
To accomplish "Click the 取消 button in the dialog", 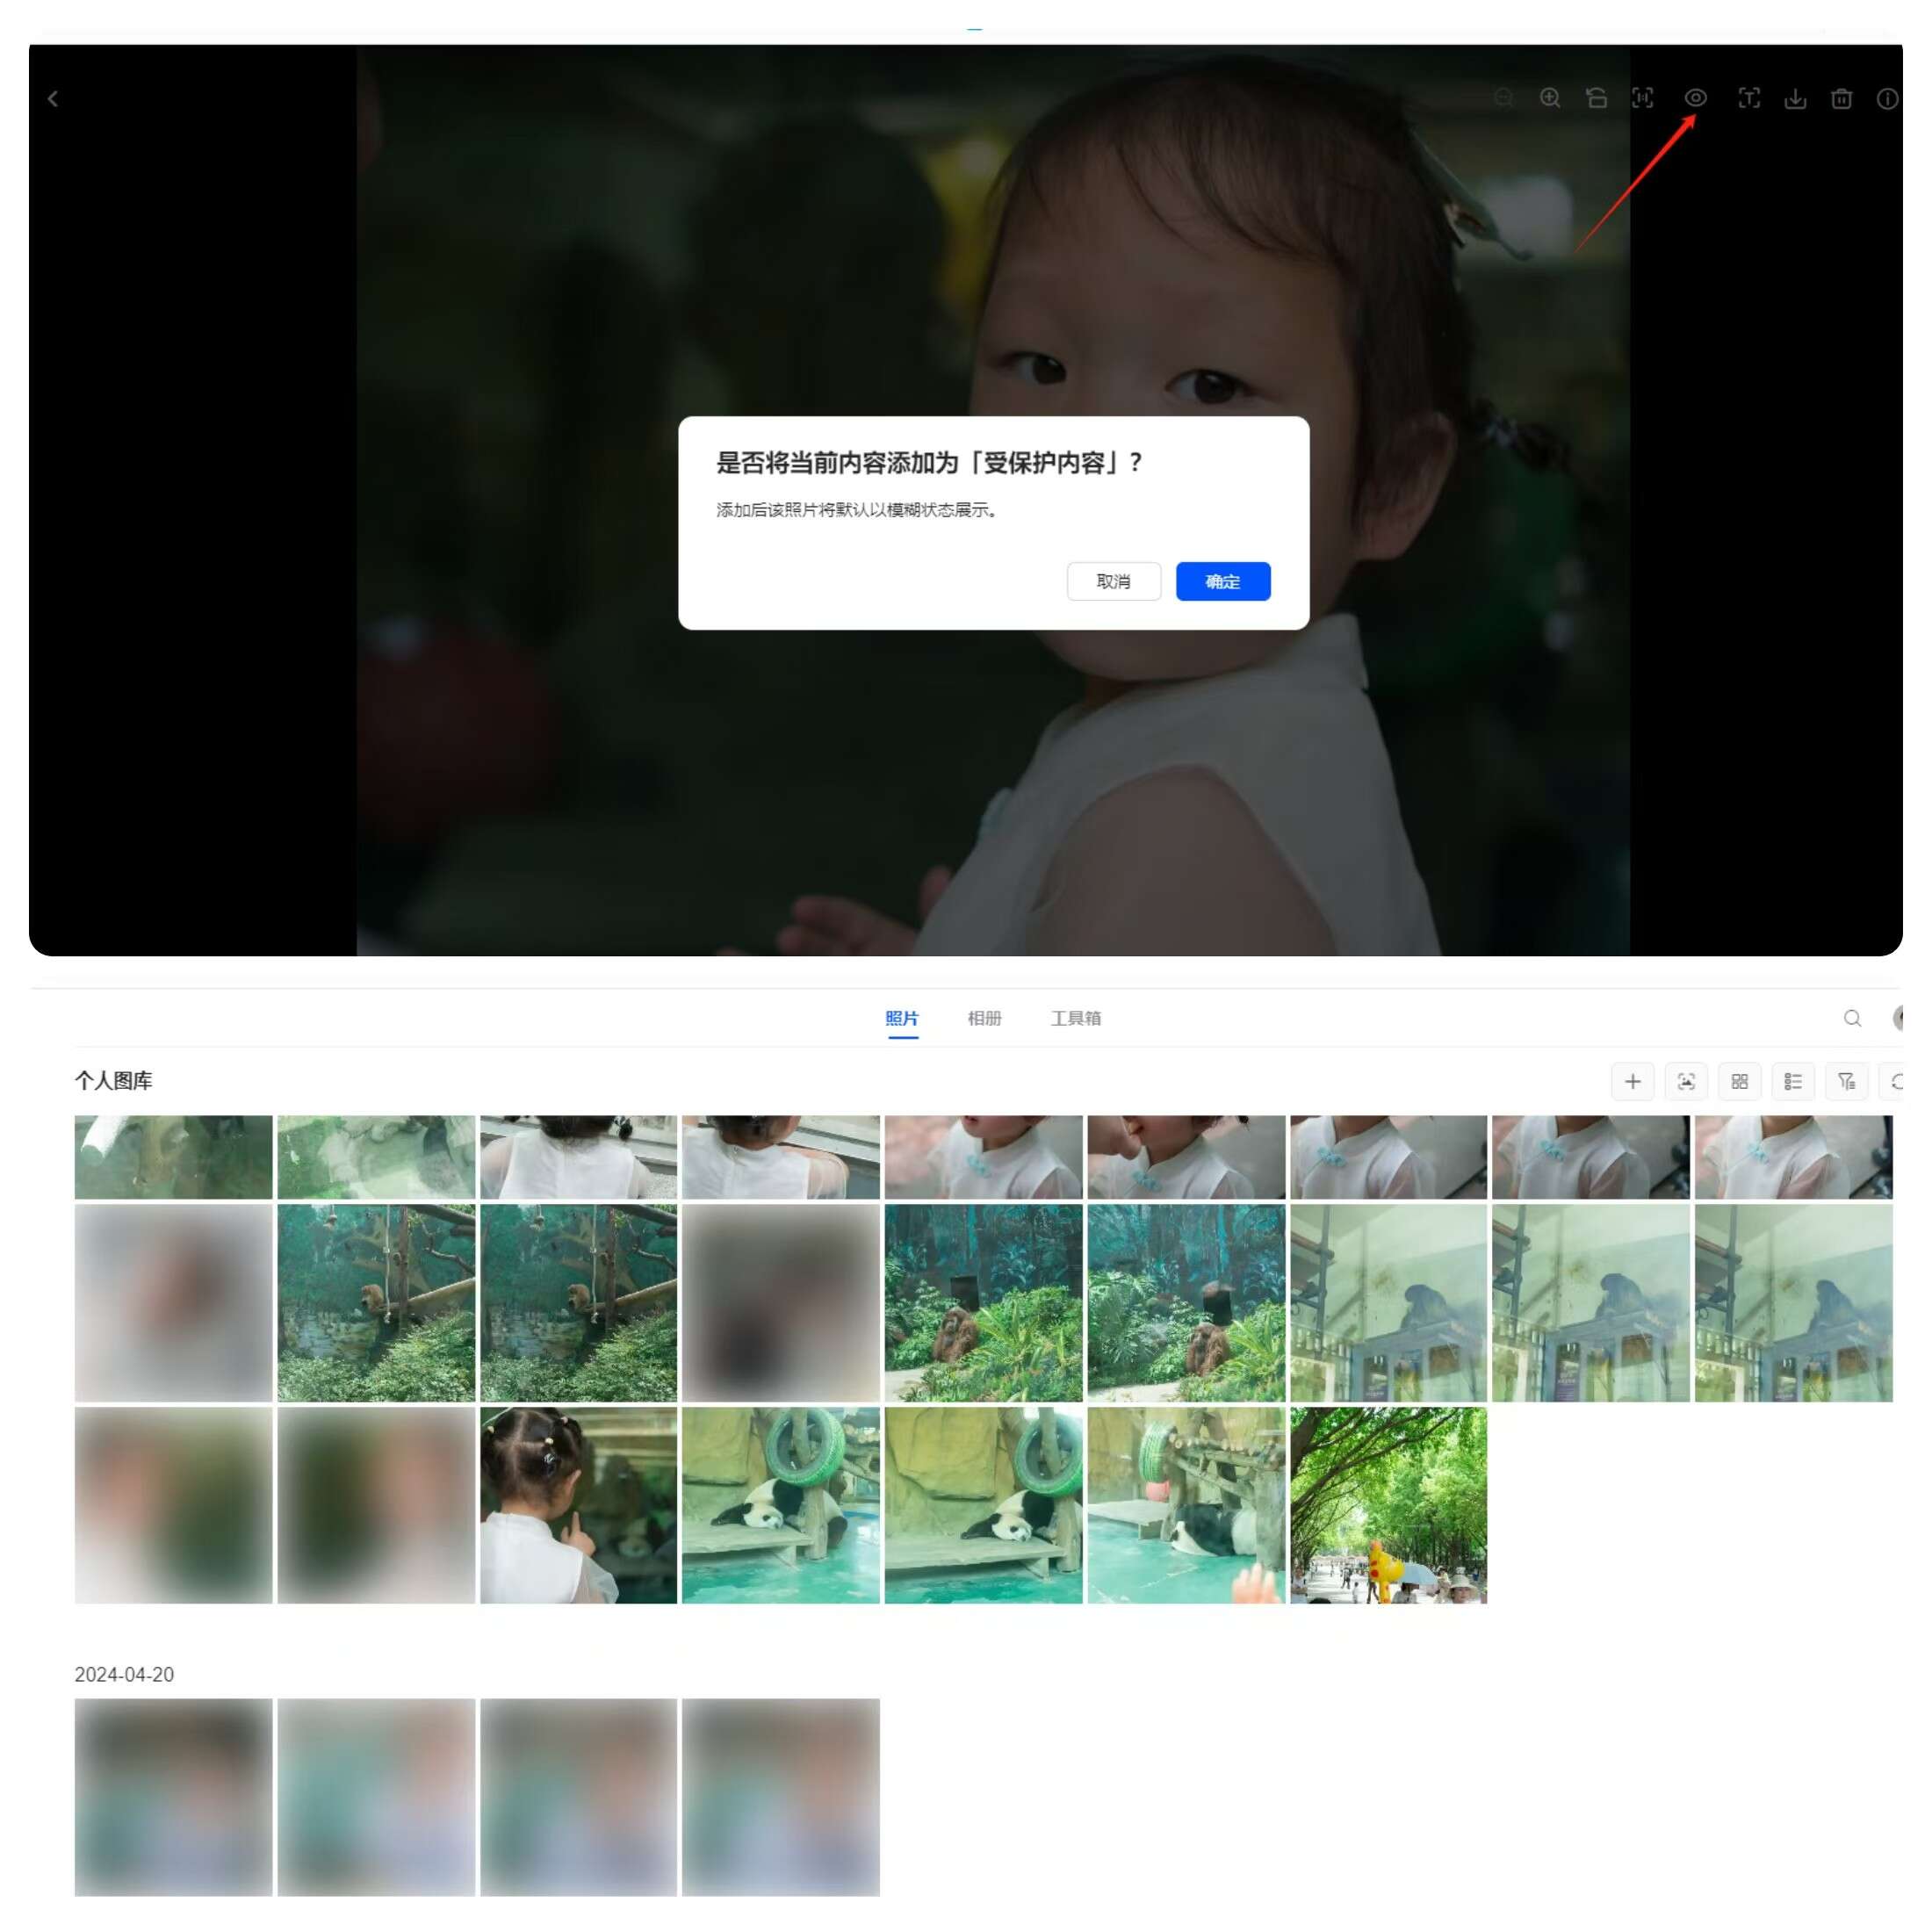I will click(1113, 581).
